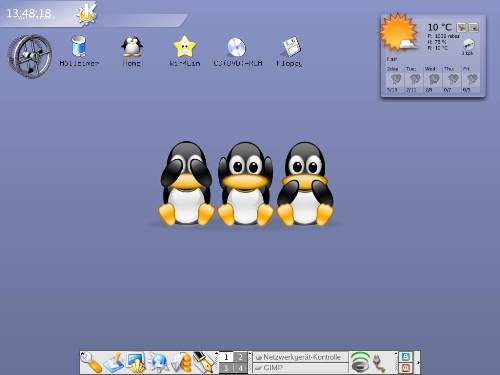Switch to virtual desktop 2
500x375 pixels.
coord(240,357)
